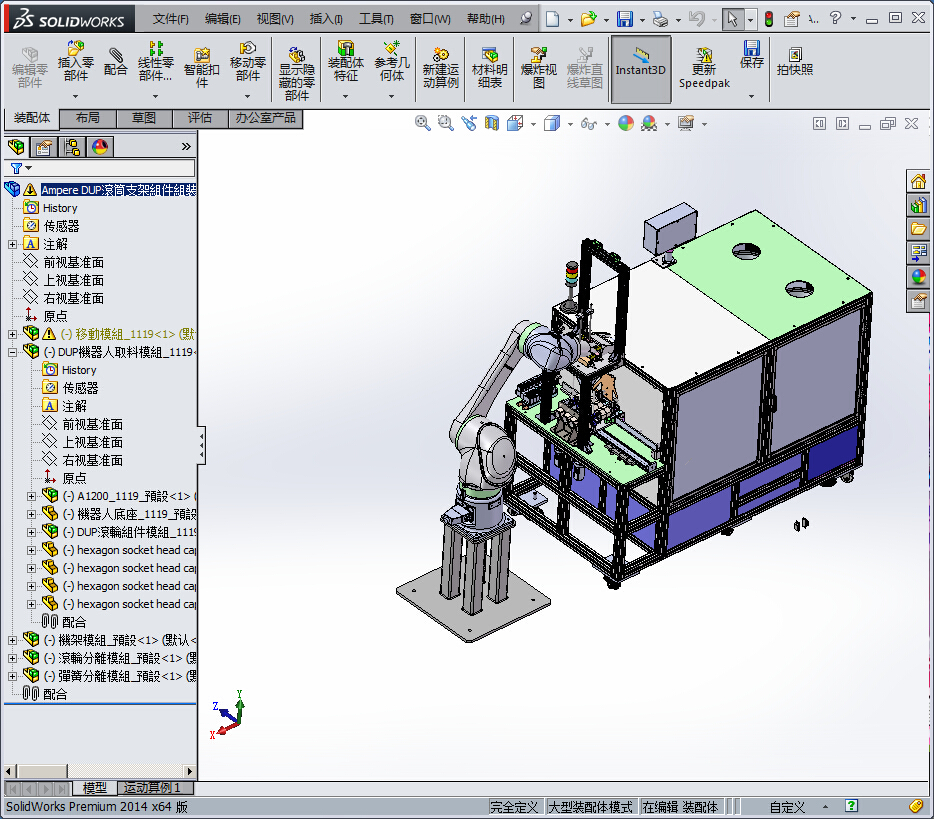Open the DisplayManager tab icon
Screen dimensions: 934x819
coord(100,147)
